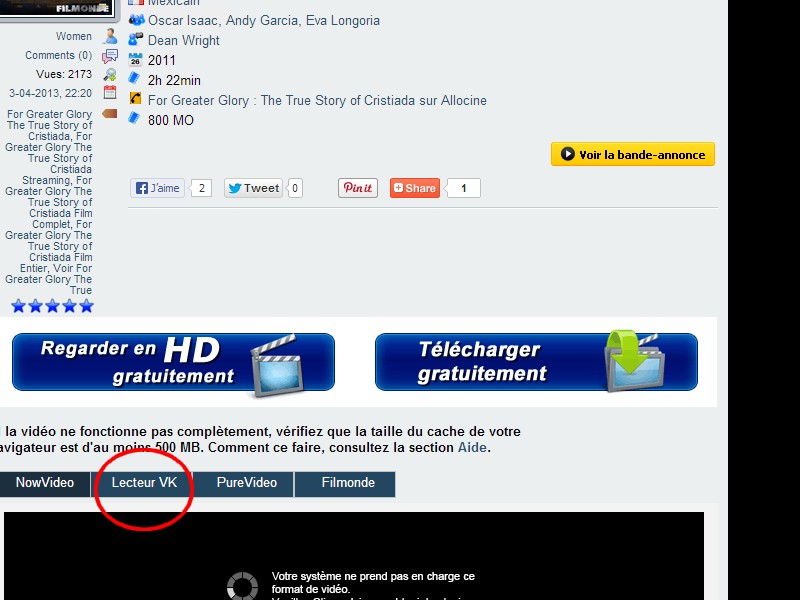Viewport: 800px width, 600px height.
Task: Open the first 'For Greater Glory' keyword link
Action: [49, 114]
